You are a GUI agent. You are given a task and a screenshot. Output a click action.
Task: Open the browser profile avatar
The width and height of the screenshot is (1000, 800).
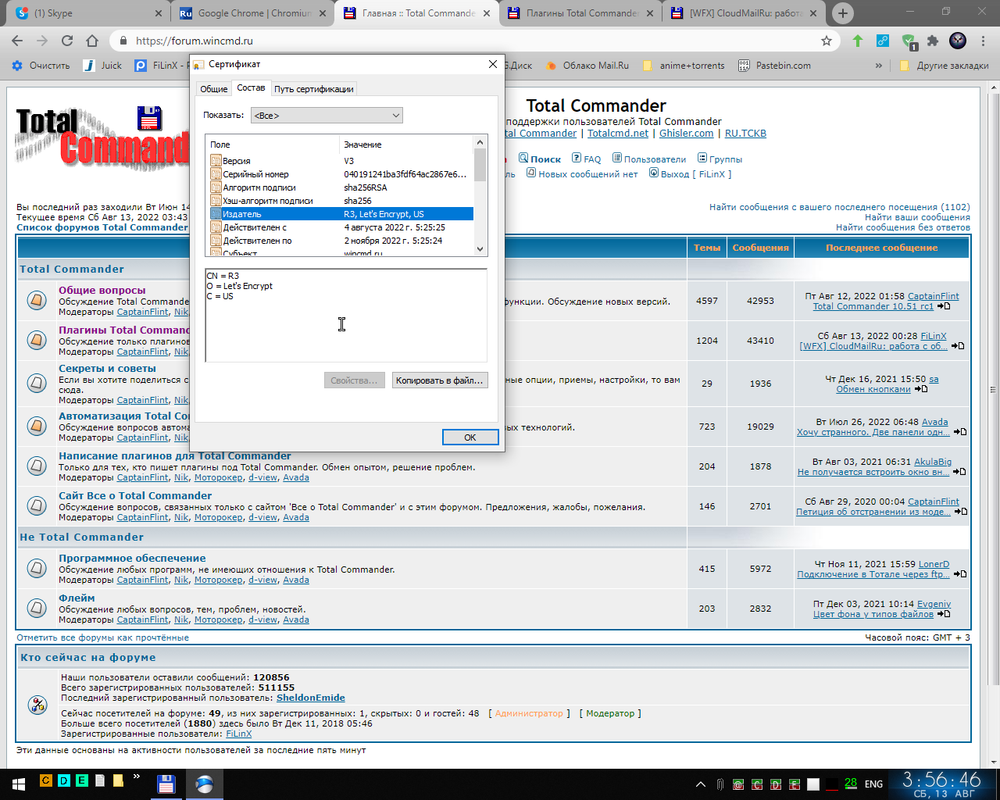click(958, 41)
